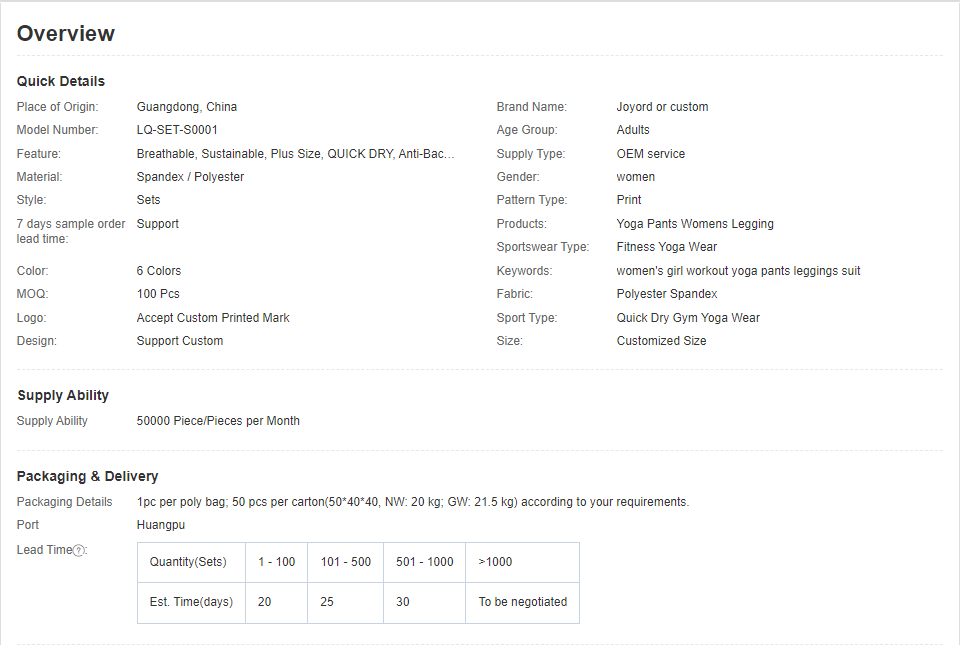Image resolution: width=960 pixels, height=645 pixels.
Task: Click the '50000 Piece/Pieces per Month' text
Action: click(218, 420)
